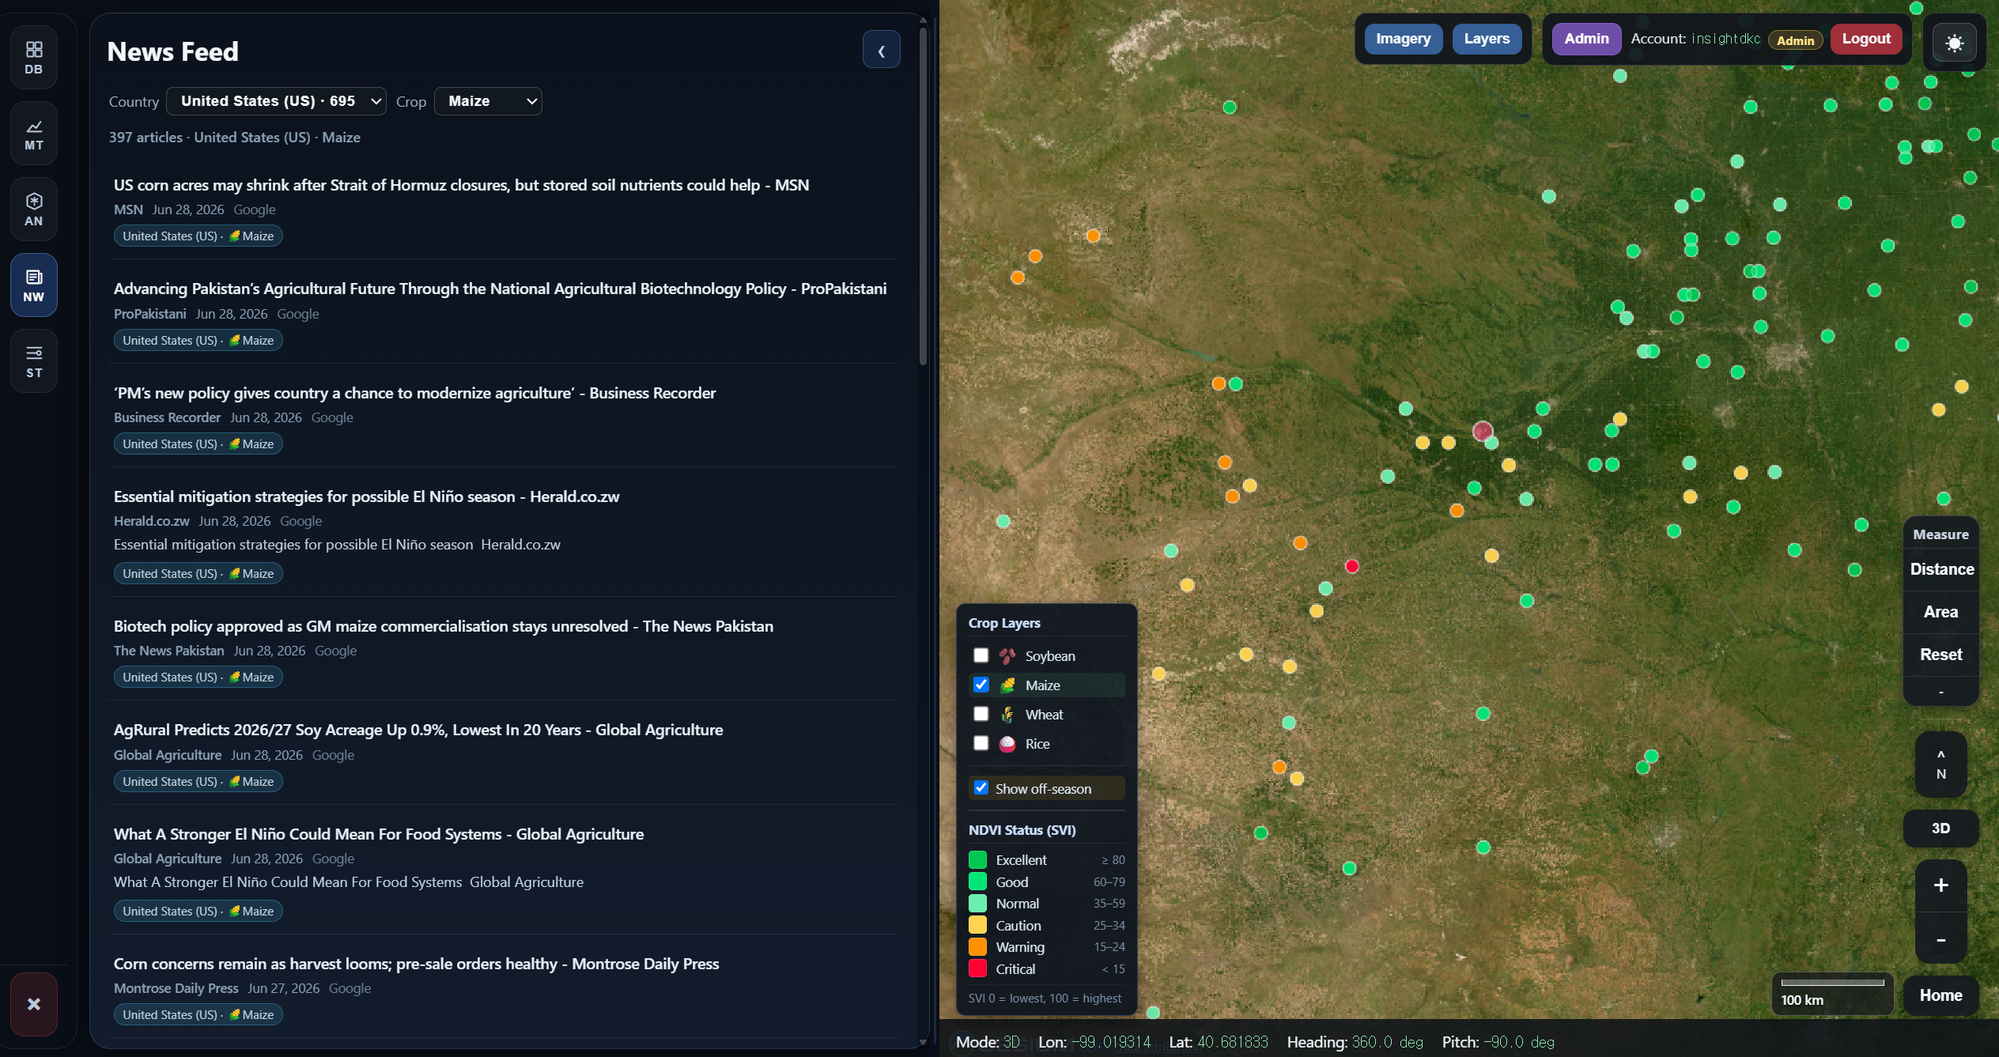
Task: Click the Soybean crop icon
Action: tap(1007, 656)
